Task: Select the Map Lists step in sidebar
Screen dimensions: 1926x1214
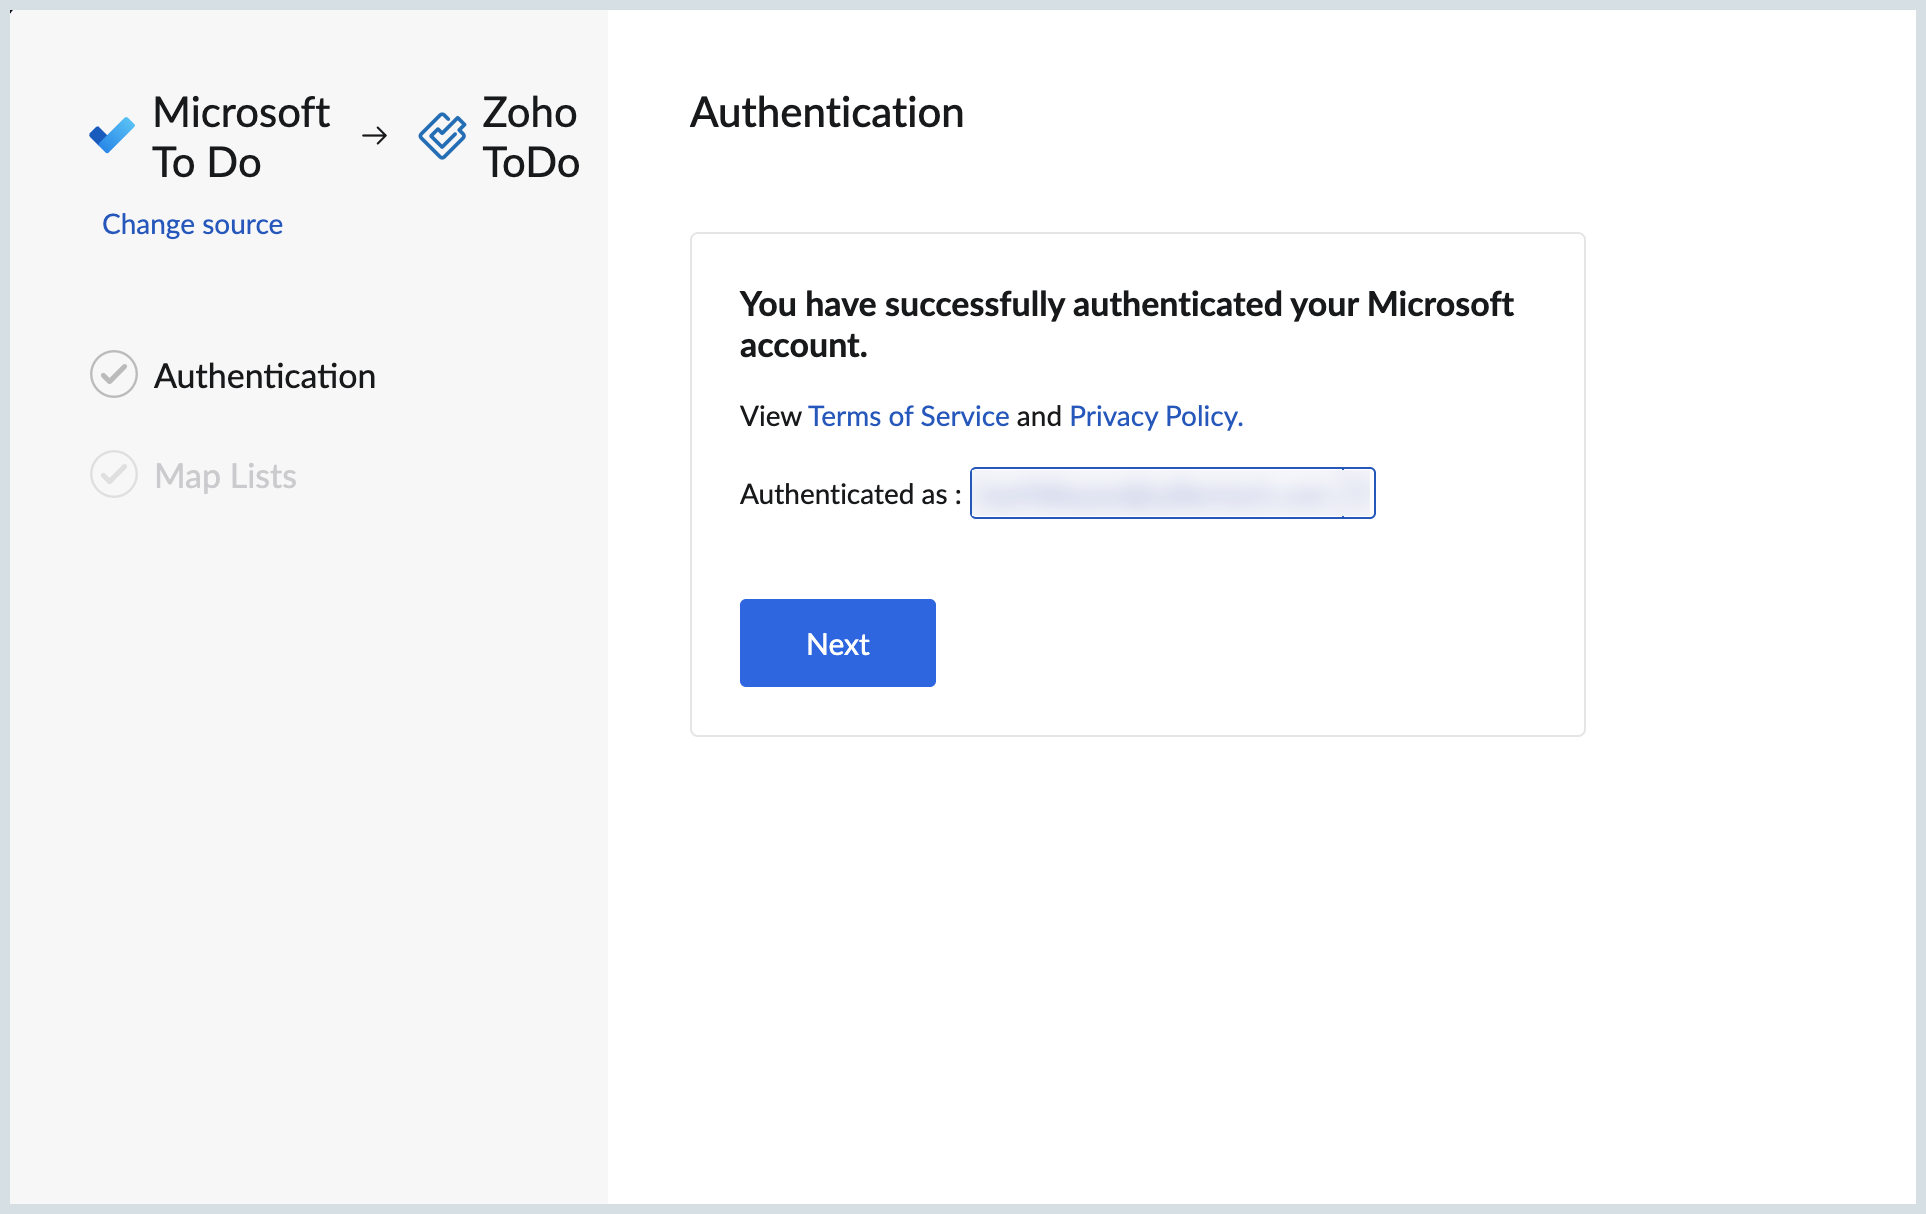Action: coord(224,476)
